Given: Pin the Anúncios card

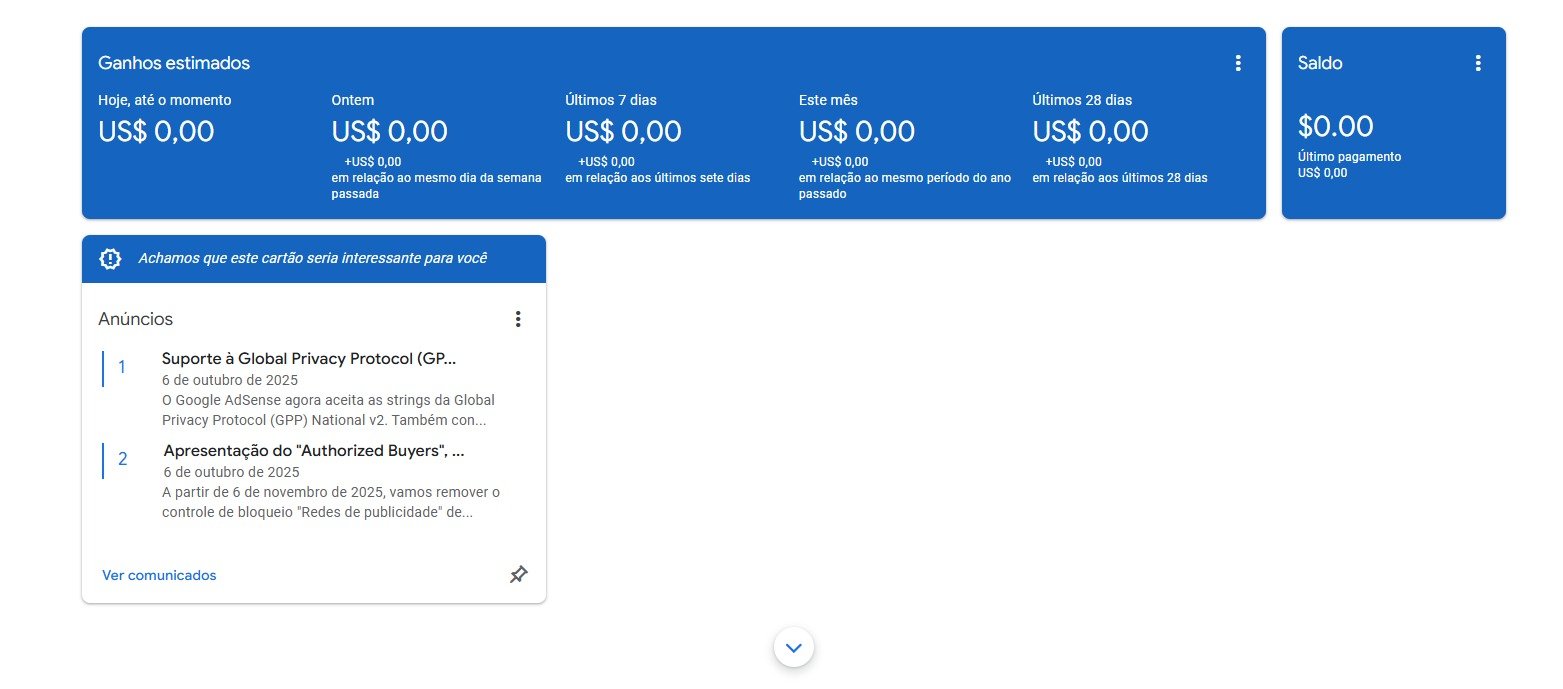Looking at the screenshot, I should click(x=518, y=575).
